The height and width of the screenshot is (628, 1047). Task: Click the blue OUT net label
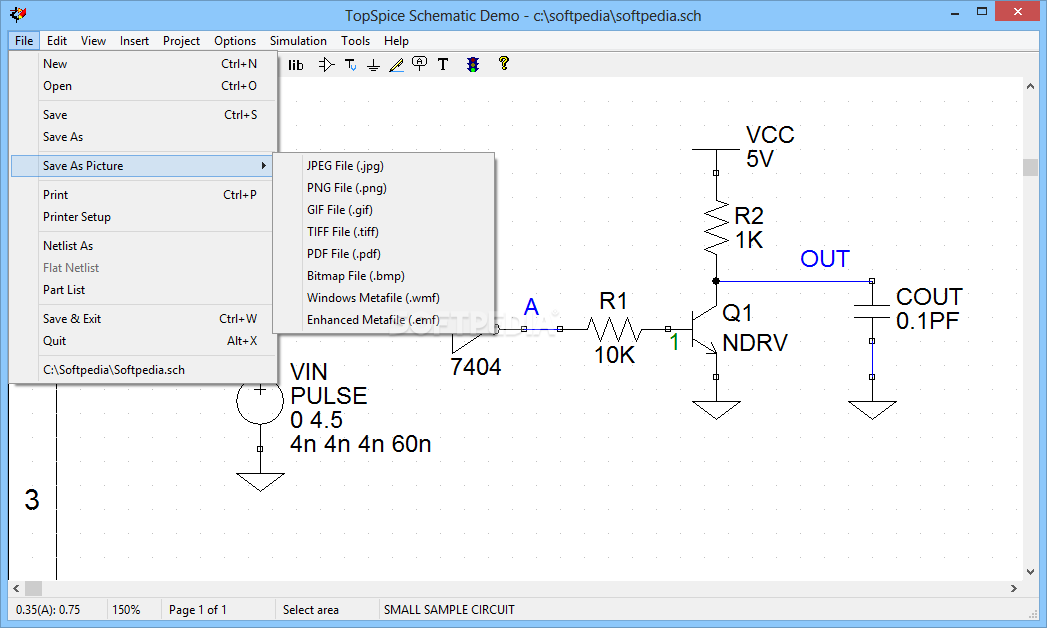tap(825, 259)
